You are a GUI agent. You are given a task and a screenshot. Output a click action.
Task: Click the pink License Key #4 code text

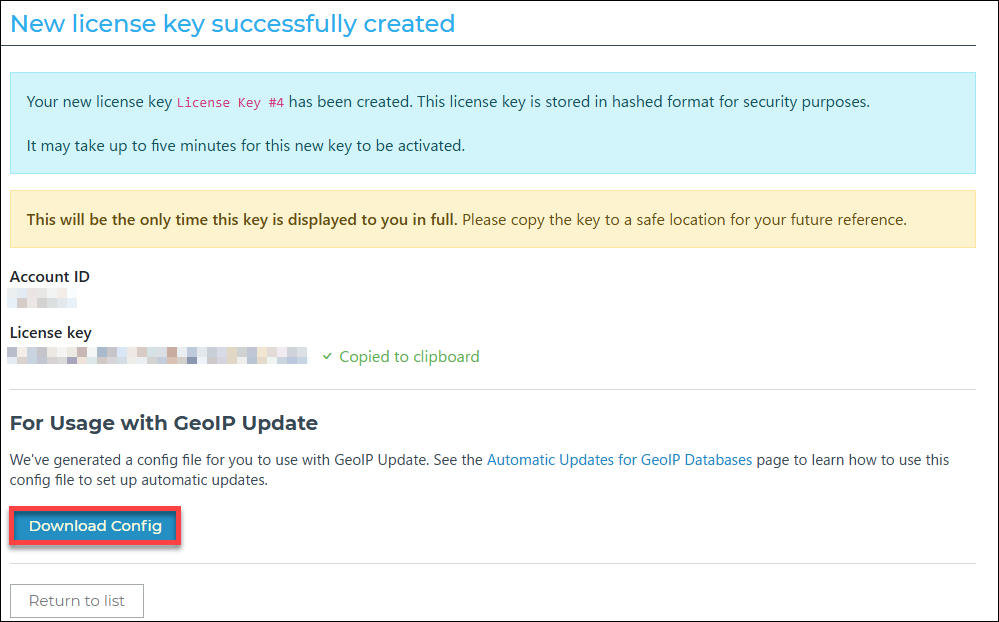coord(230,102)
